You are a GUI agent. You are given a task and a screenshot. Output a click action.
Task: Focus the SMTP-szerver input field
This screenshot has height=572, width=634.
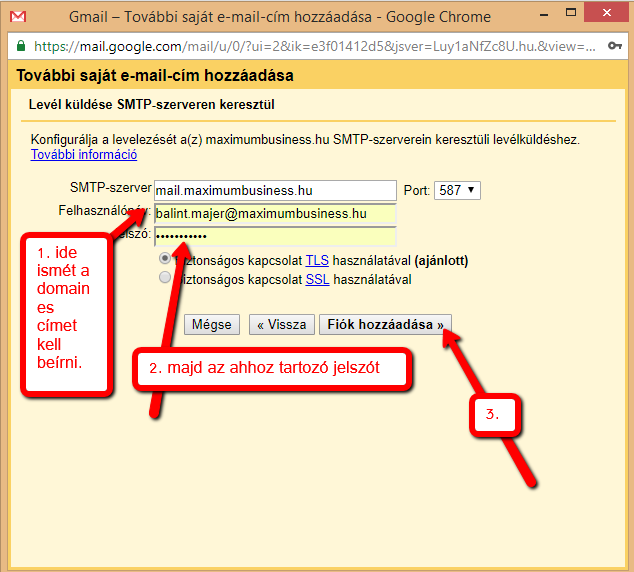pyautogui.click(x=275, y=190)
